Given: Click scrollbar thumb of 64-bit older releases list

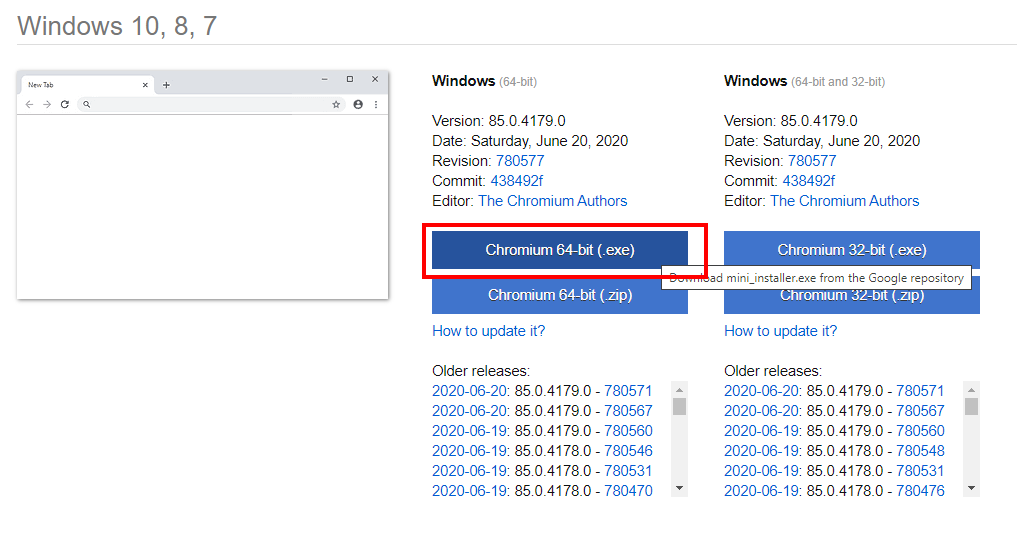Looking at the screenshot, I should [x=679, y=406].
